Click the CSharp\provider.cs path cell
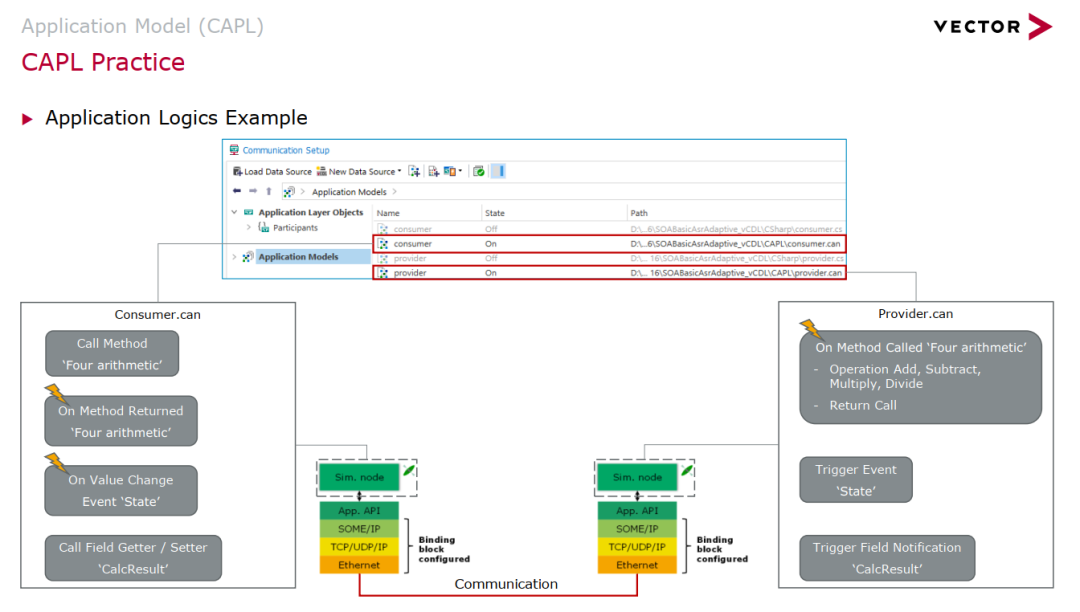This screenshot has height=612, width=1080. [x=737, y=259]
